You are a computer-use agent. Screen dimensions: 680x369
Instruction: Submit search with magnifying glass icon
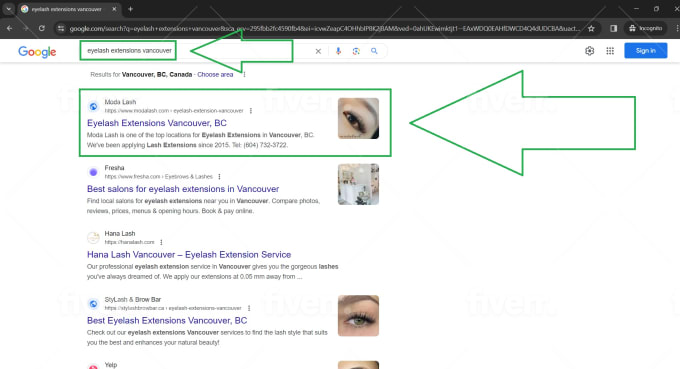click(374, 51)
